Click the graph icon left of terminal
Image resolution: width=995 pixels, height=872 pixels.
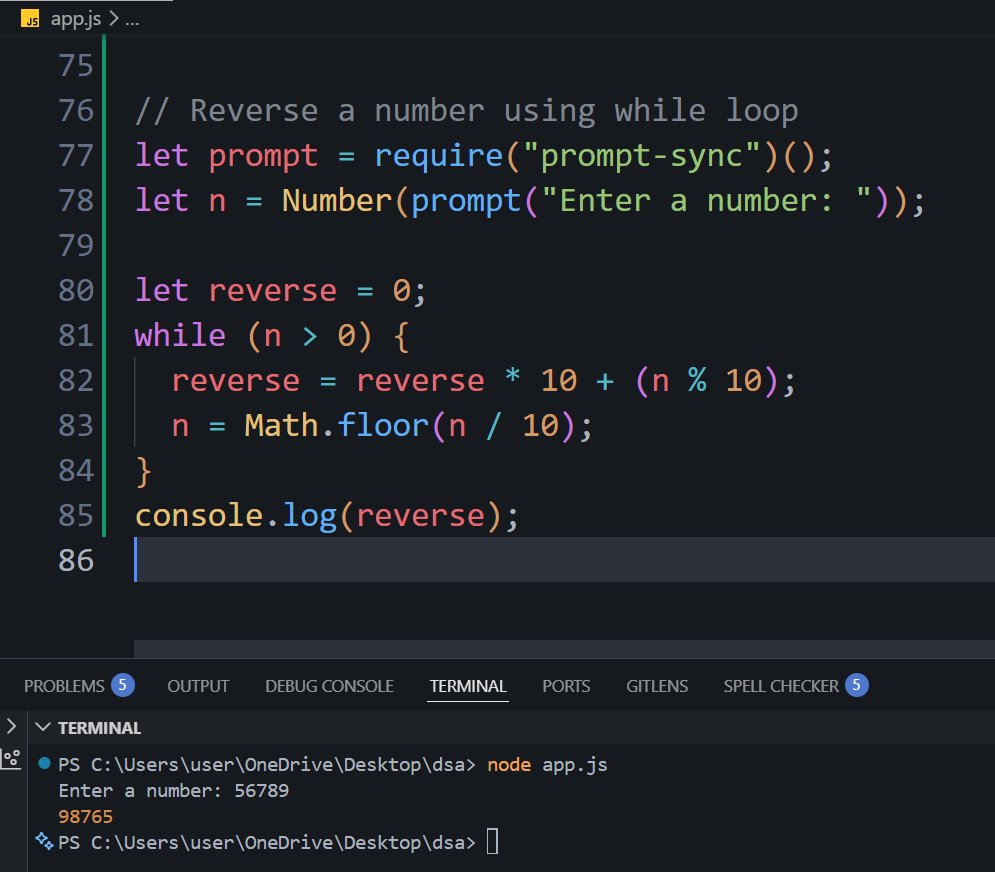[x=11, y=759]
